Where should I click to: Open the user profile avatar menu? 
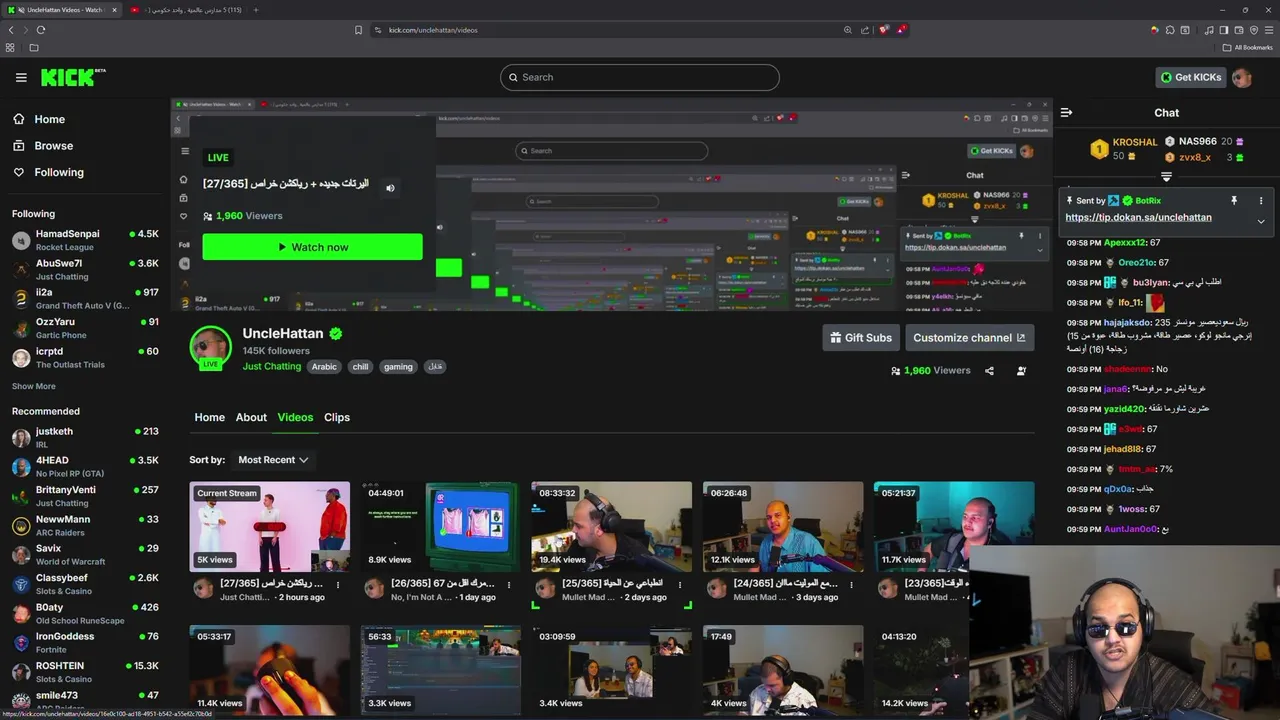click(1242, 77)
